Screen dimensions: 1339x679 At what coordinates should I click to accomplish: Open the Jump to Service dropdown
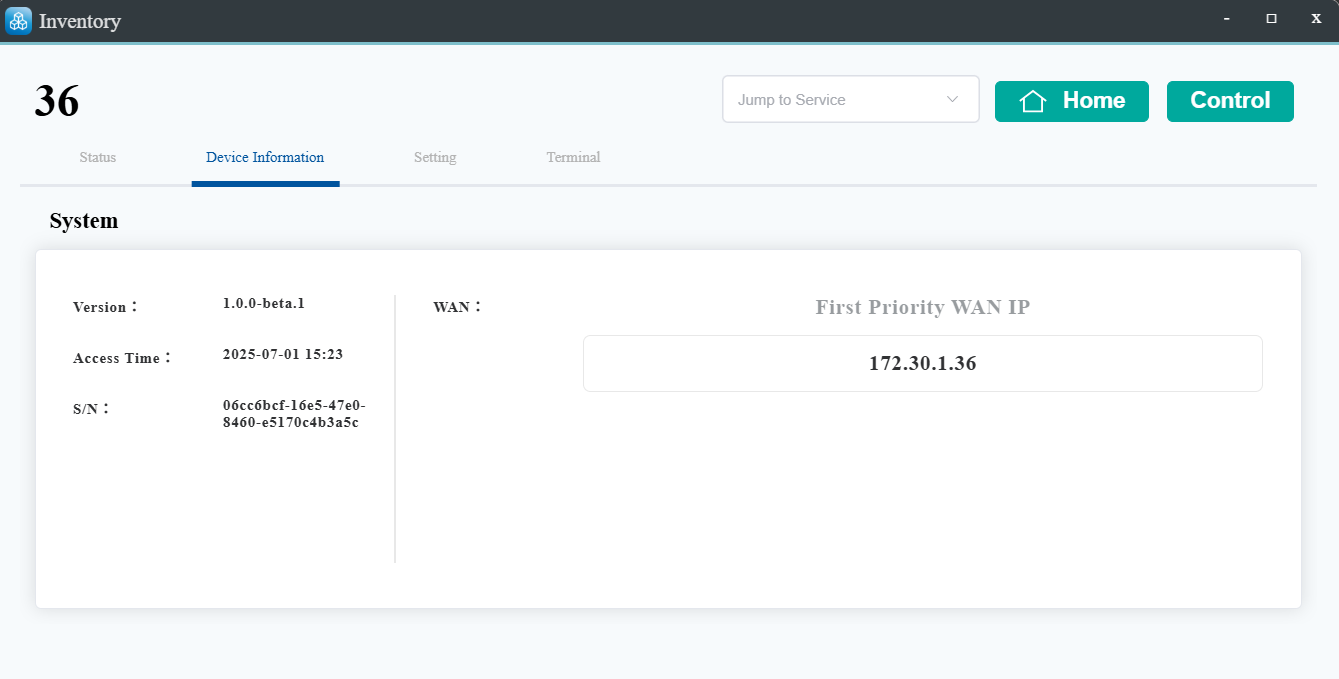click(851, 100)
